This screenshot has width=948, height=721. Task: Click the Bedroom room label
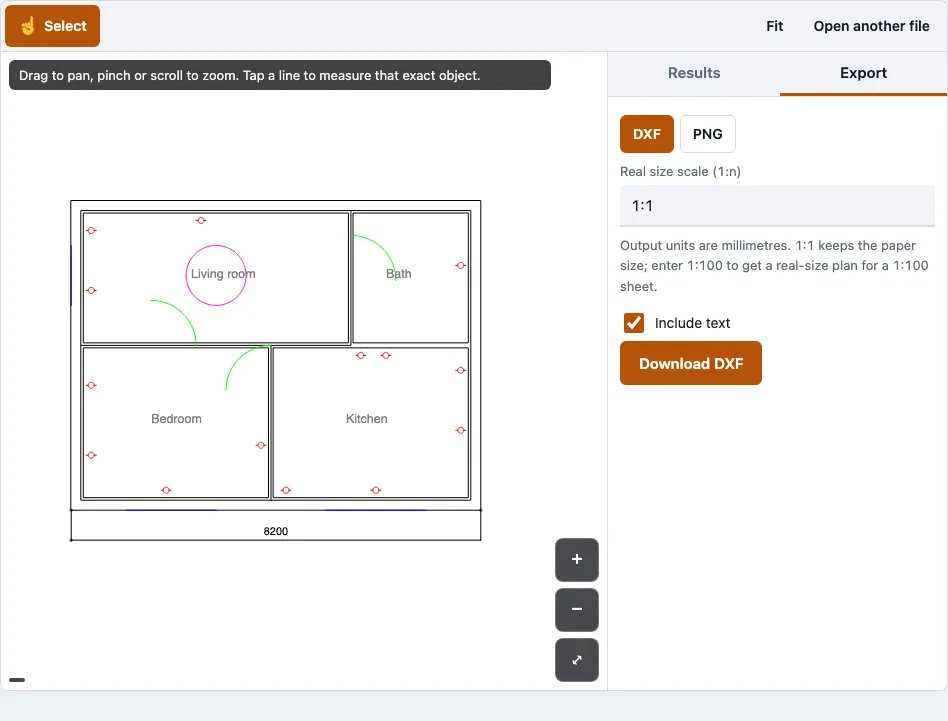pos(177,419)
